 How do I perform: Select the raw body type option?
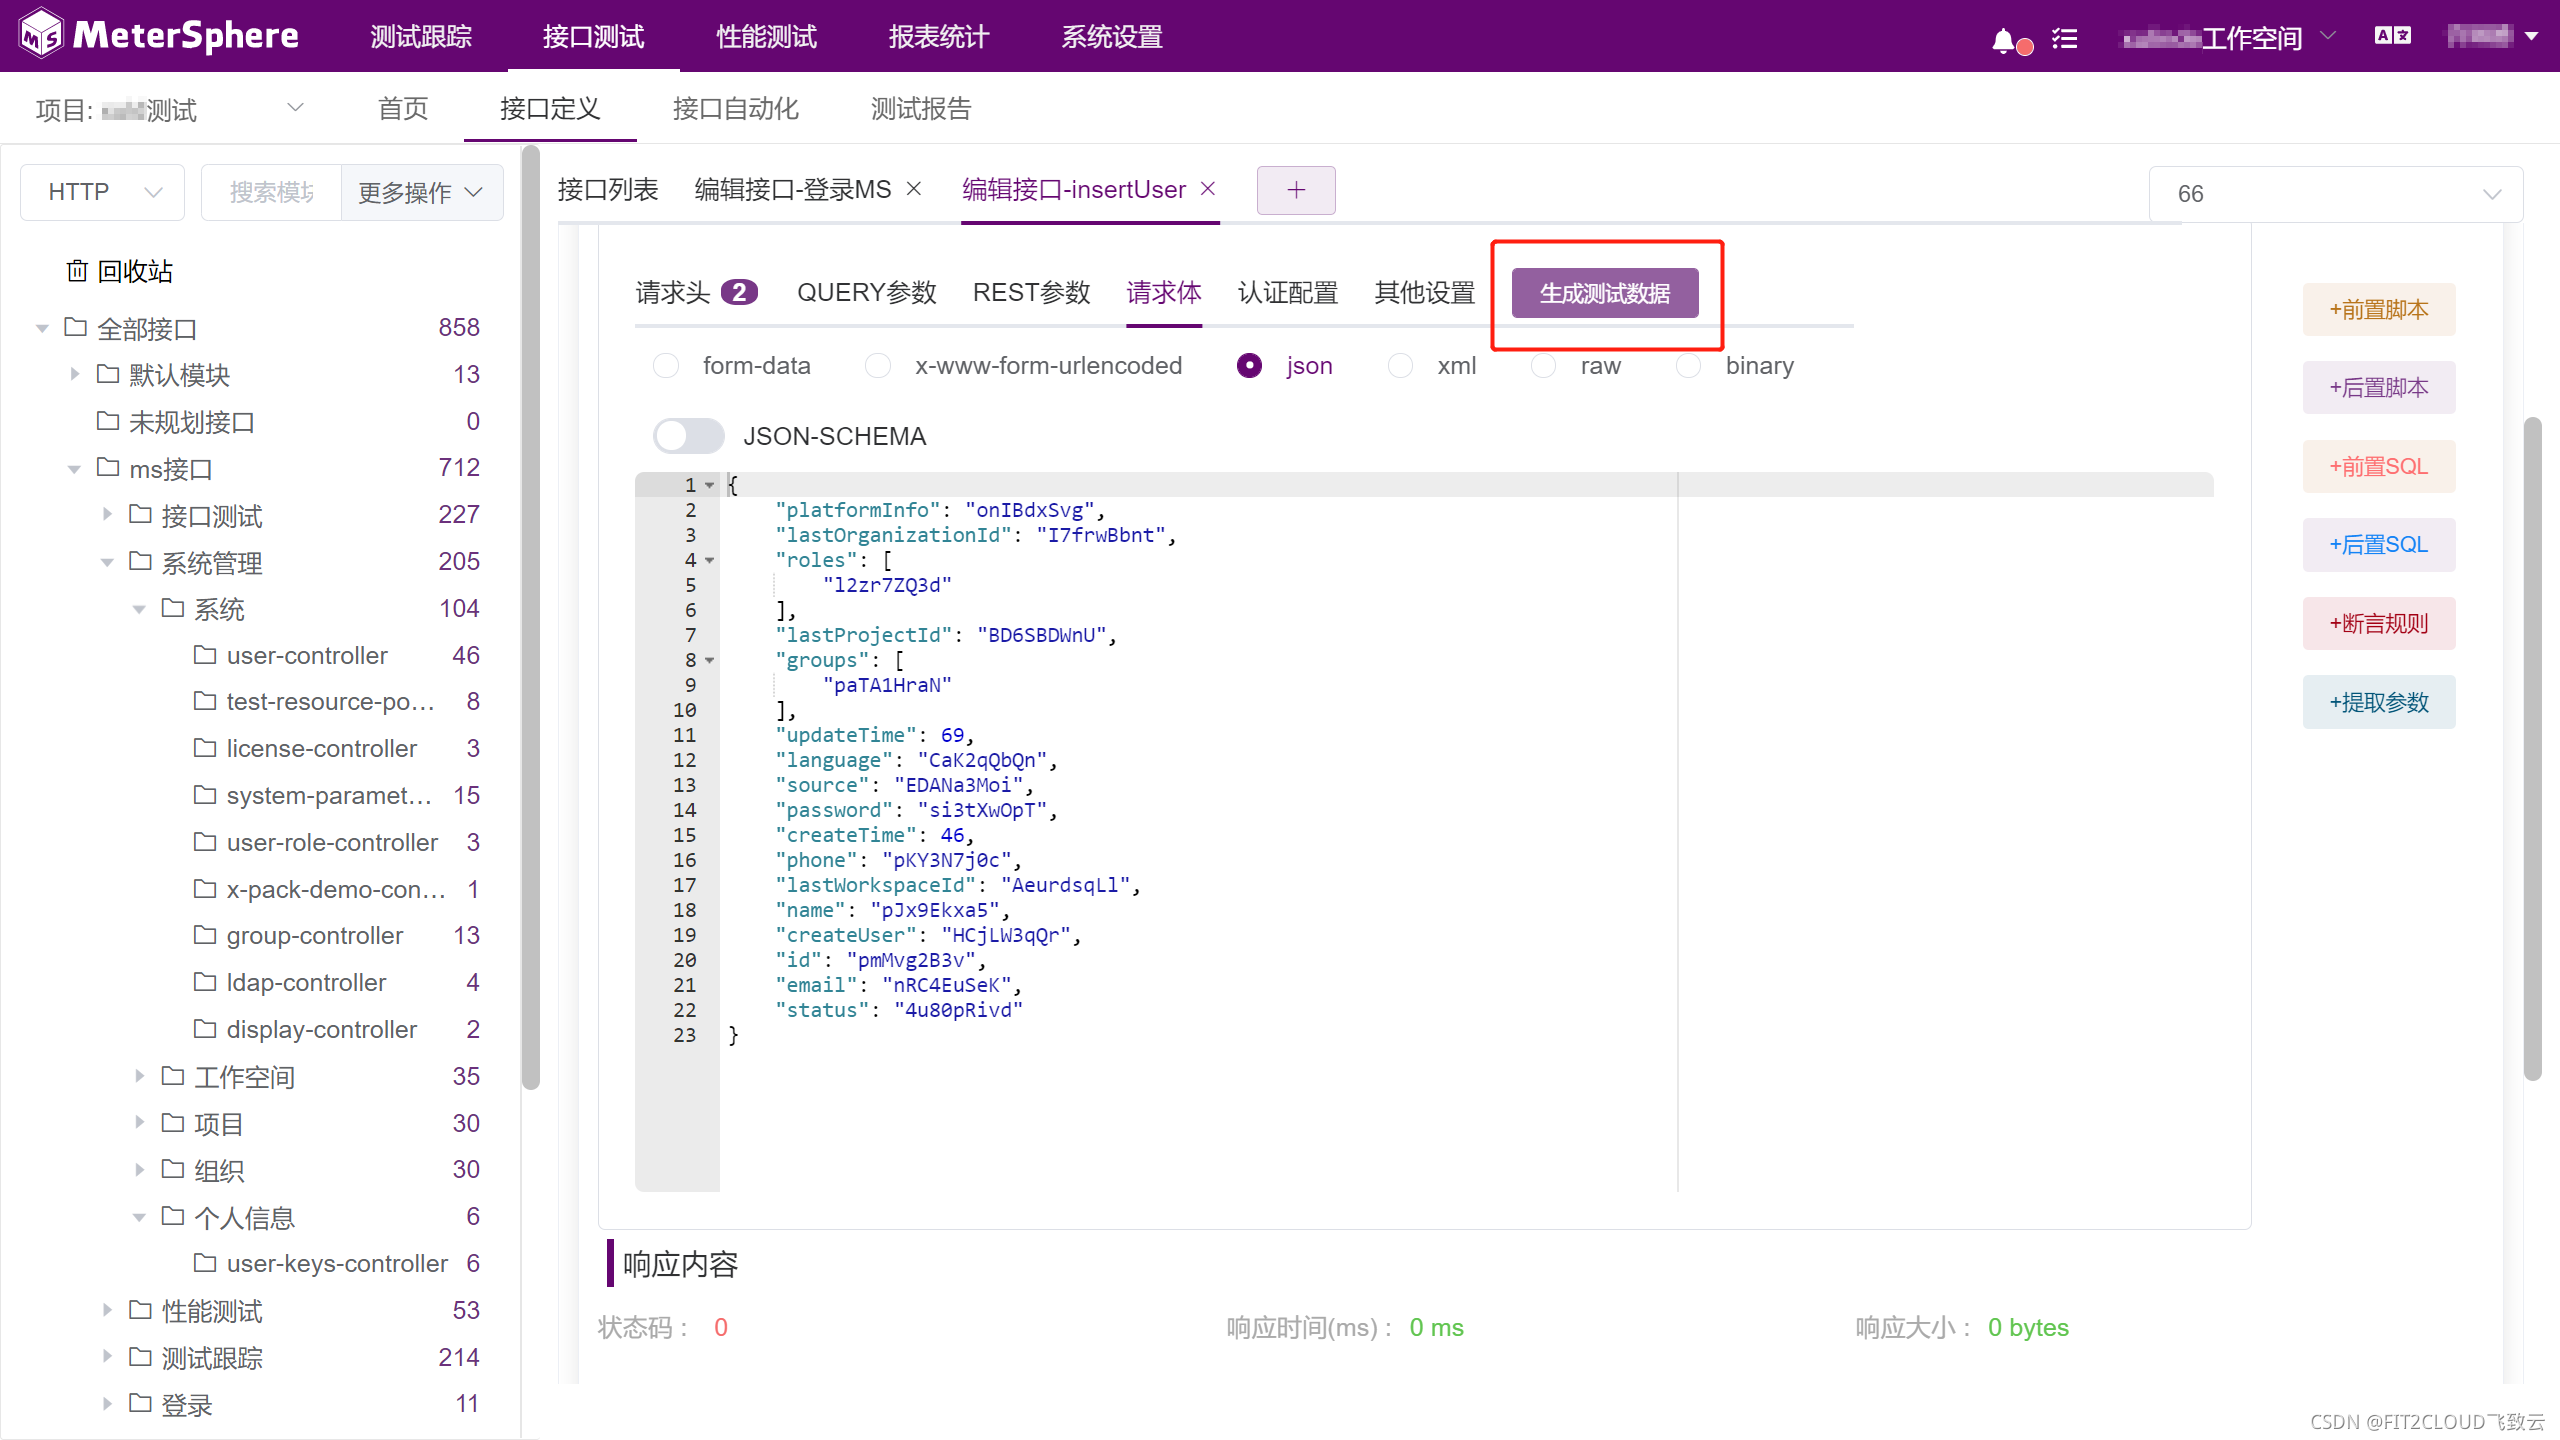point(1544,366)
